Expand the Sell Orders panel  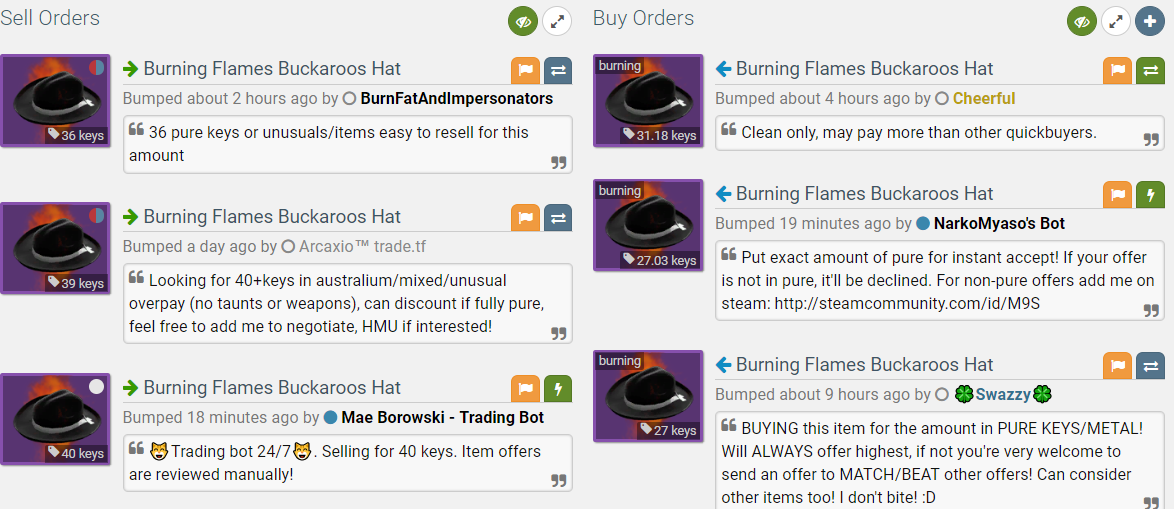point(556,22)
